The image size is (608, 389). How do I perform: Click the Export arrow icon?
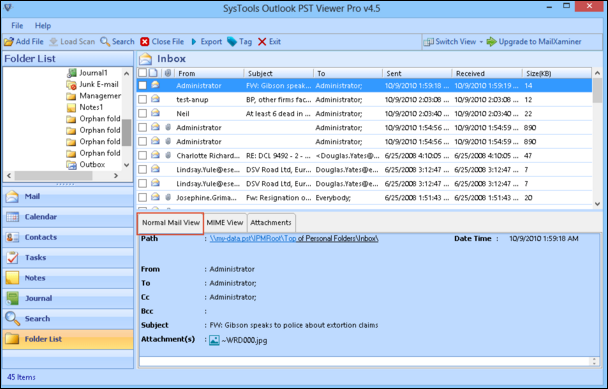194,41
